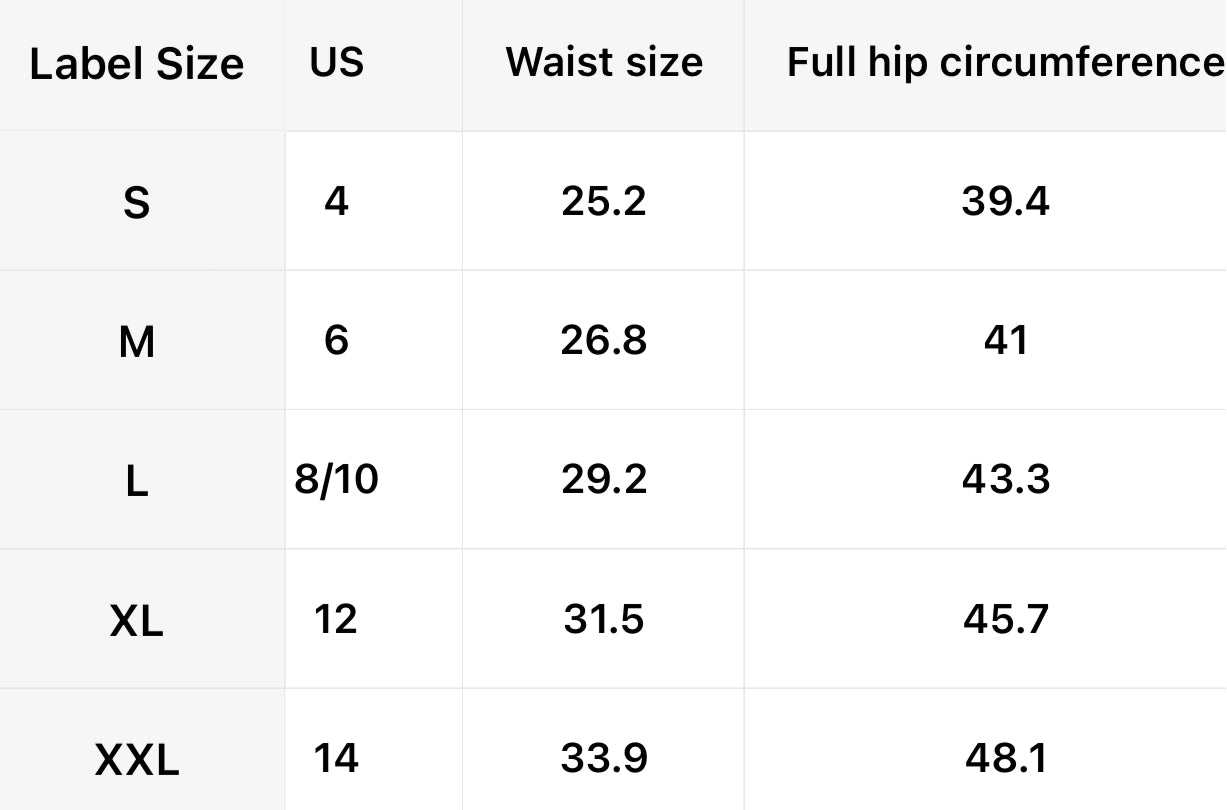Click waist size value 29.2
The height and width of the screenshot is (810, 1227).
coord(604,479)
